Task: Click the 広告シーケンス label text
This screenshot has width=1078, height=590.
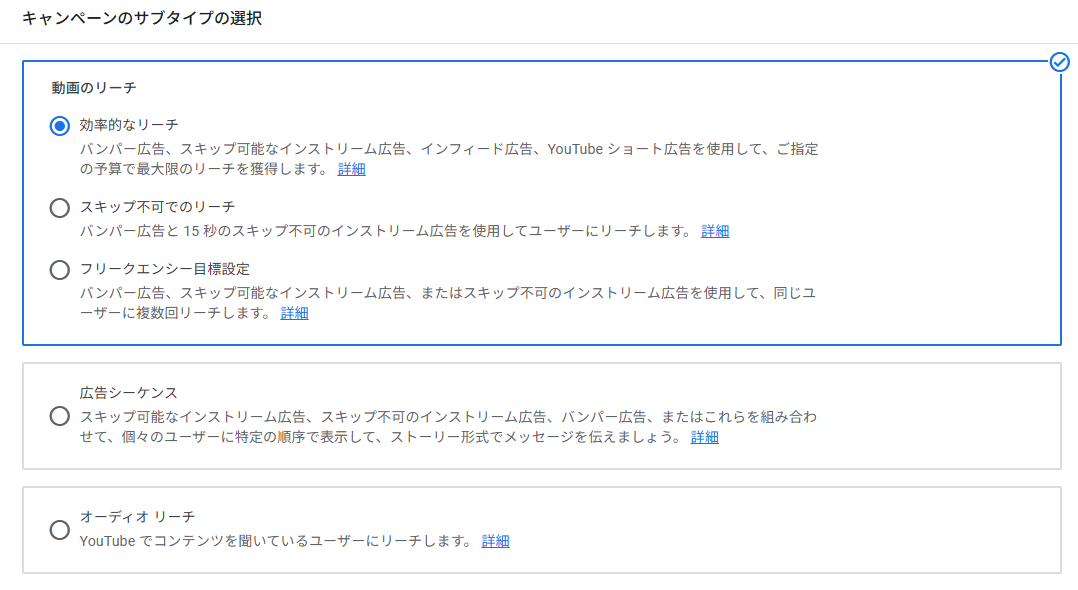Action: click(129, 393)
